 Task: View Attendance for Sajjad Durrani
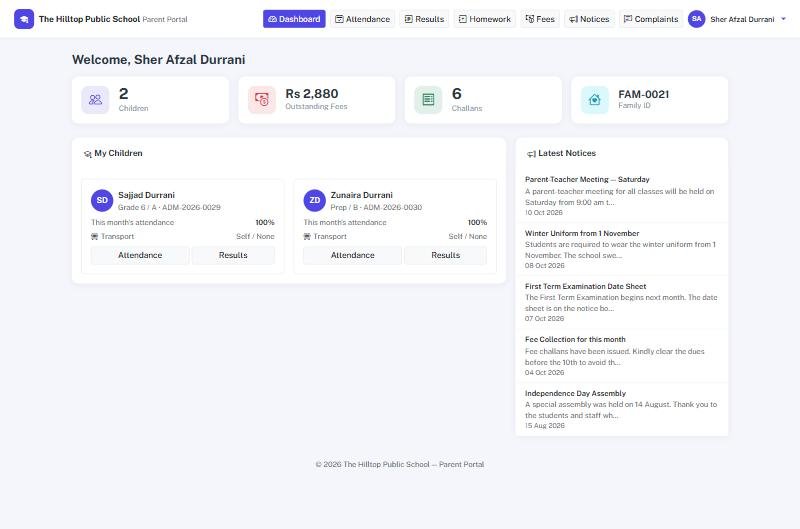pyautogui.click(x=140, y=255)
